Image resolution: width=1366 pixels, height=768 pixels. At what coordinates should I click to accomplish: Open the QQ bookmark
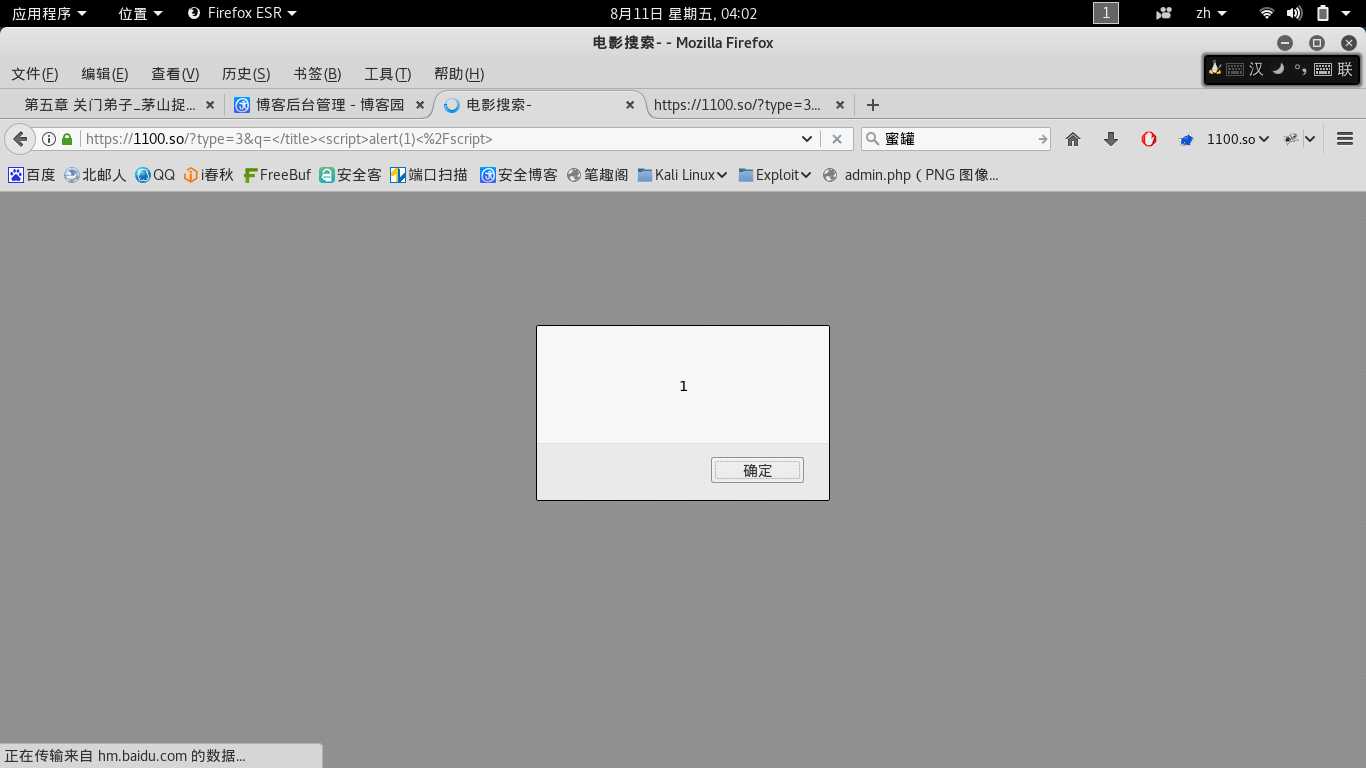[155, 175]
